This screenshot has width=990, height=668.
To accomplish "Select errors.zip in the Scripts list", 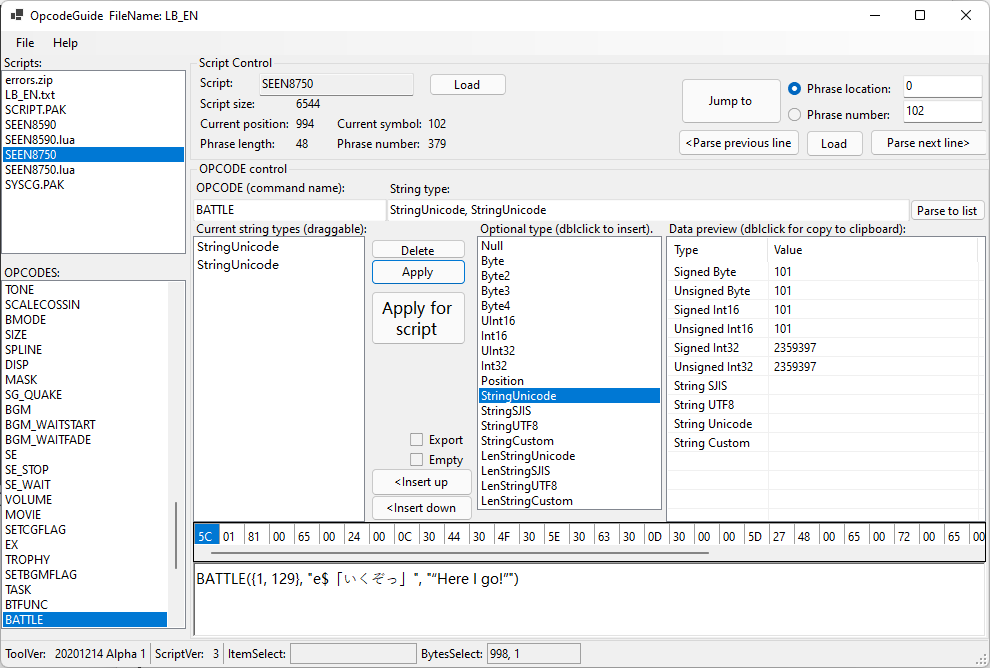I will 93,80.
